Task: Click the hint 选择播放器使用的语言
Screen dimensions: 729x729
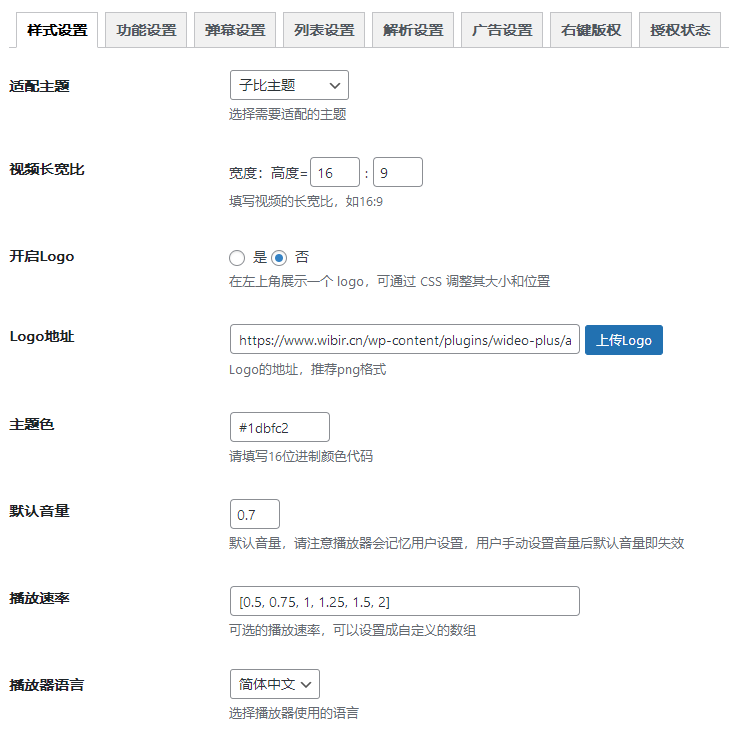Action: pyautogui.click(x=294, y=713)
